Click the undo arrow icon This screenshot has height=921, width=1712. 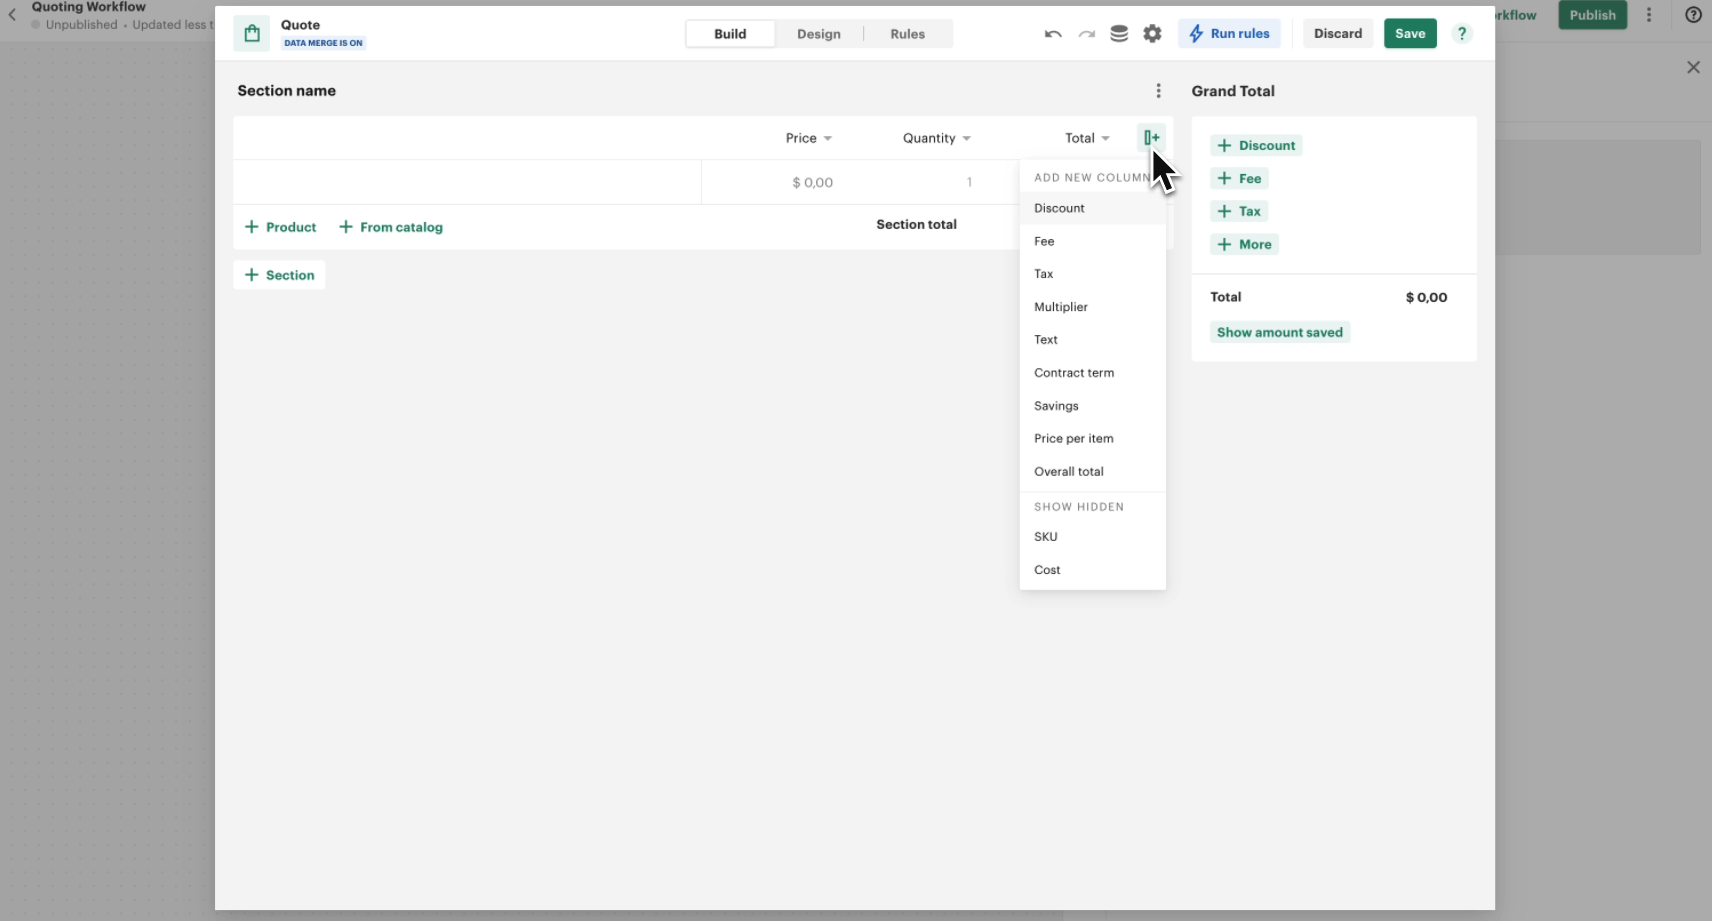pyautogui.click(x=1053, y=34)
